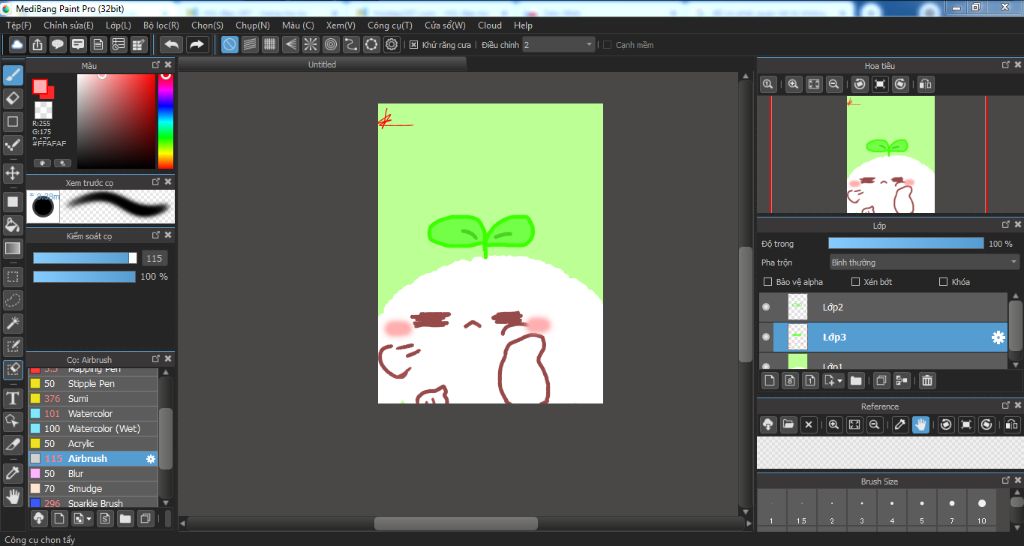
Task: Select the Hand pan tool
Action: pos(13,496)
